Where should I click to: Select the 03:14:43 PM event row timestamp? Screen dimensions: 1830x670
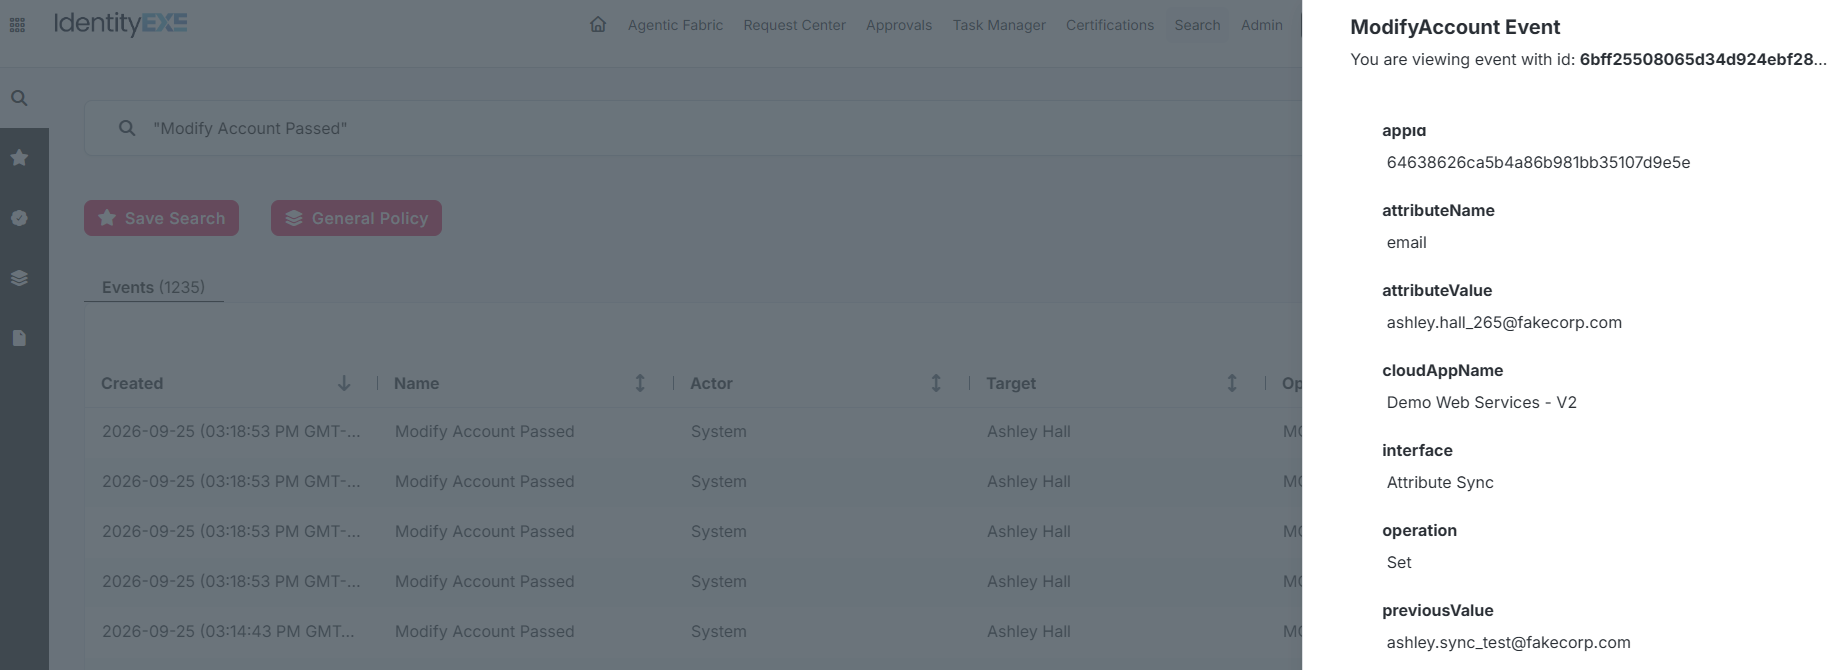point(228,631)
